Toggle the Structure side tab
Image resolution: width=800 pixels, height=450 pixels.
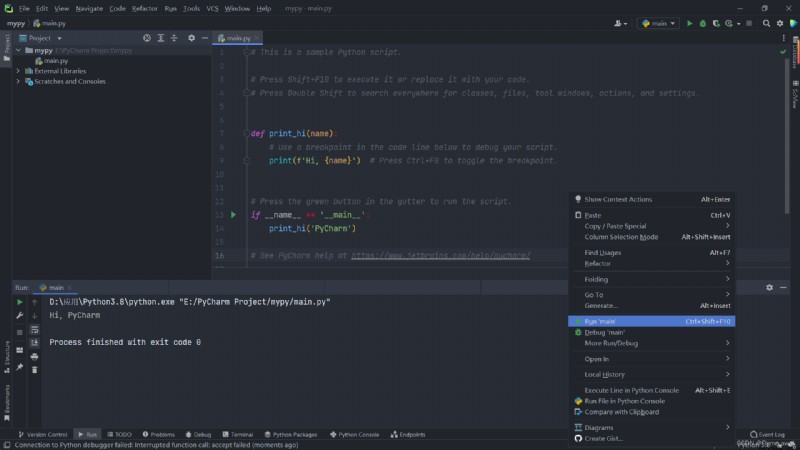[7, 357]
